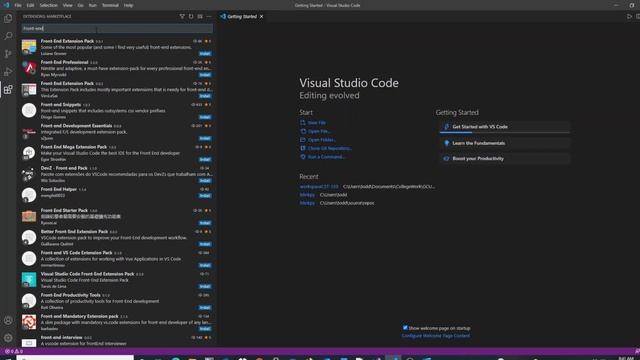640x360 pixels.
Task: Open the Terminal menu
Action: [x=110, y=5]
